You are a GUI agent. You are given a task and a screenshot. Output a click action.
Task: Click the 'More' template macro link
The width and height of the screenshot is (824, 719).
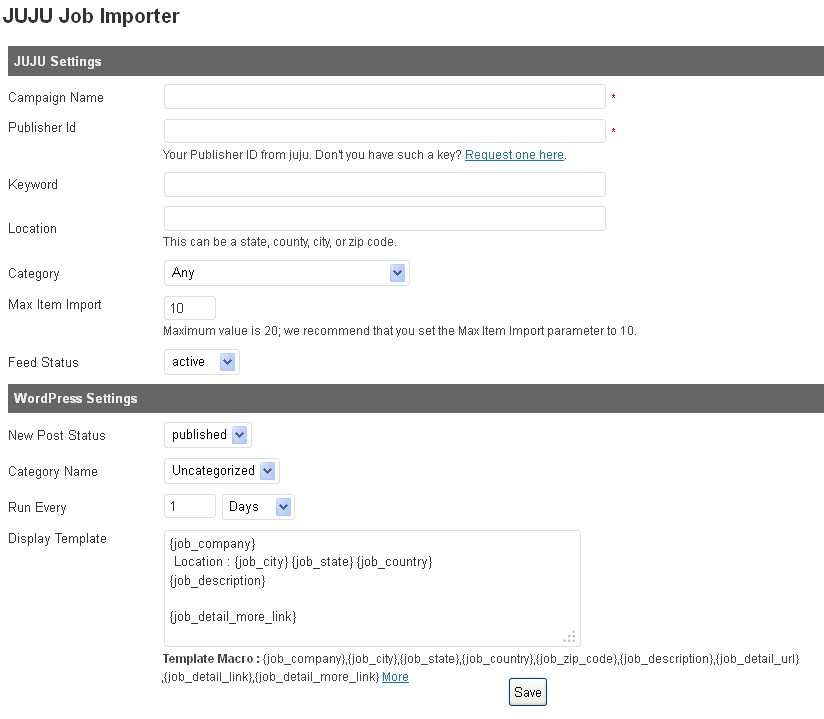click(395, 677)
